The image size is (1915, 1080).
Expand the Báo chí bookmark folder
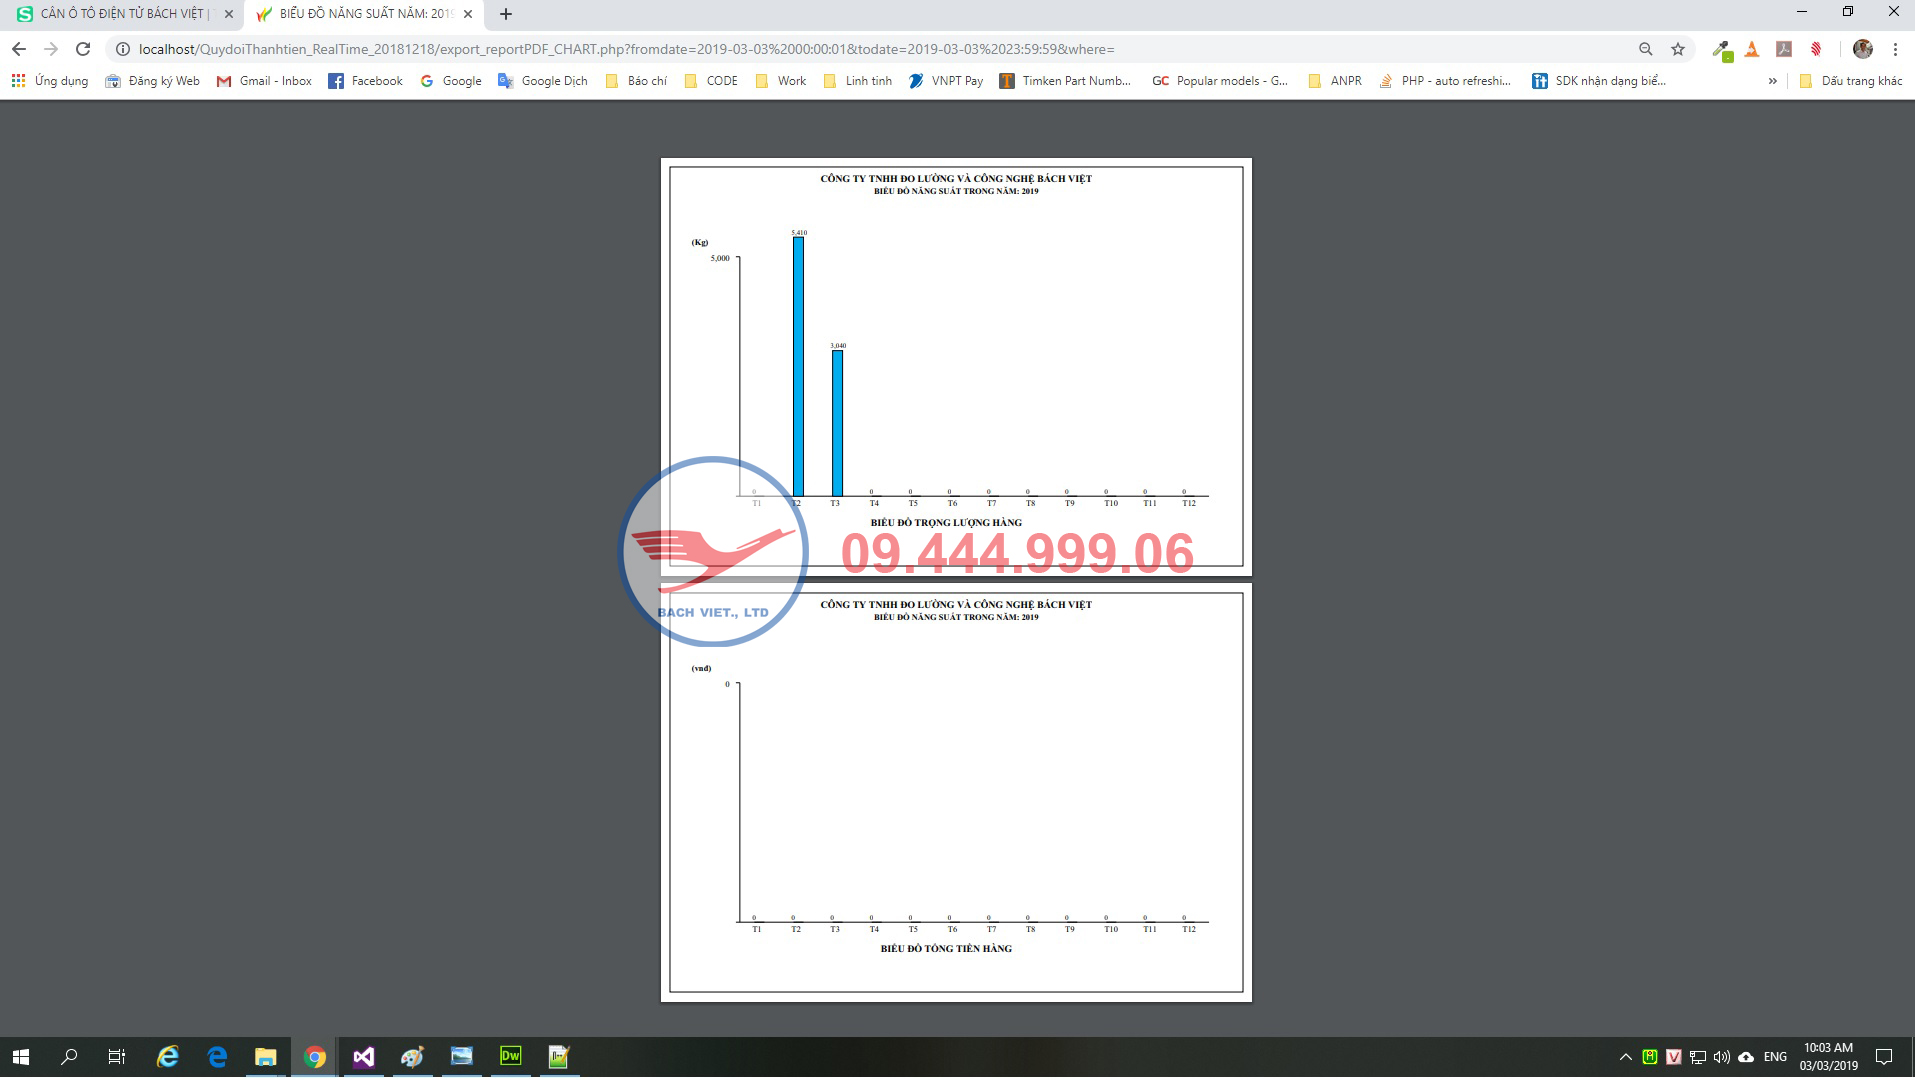point(636,81)
